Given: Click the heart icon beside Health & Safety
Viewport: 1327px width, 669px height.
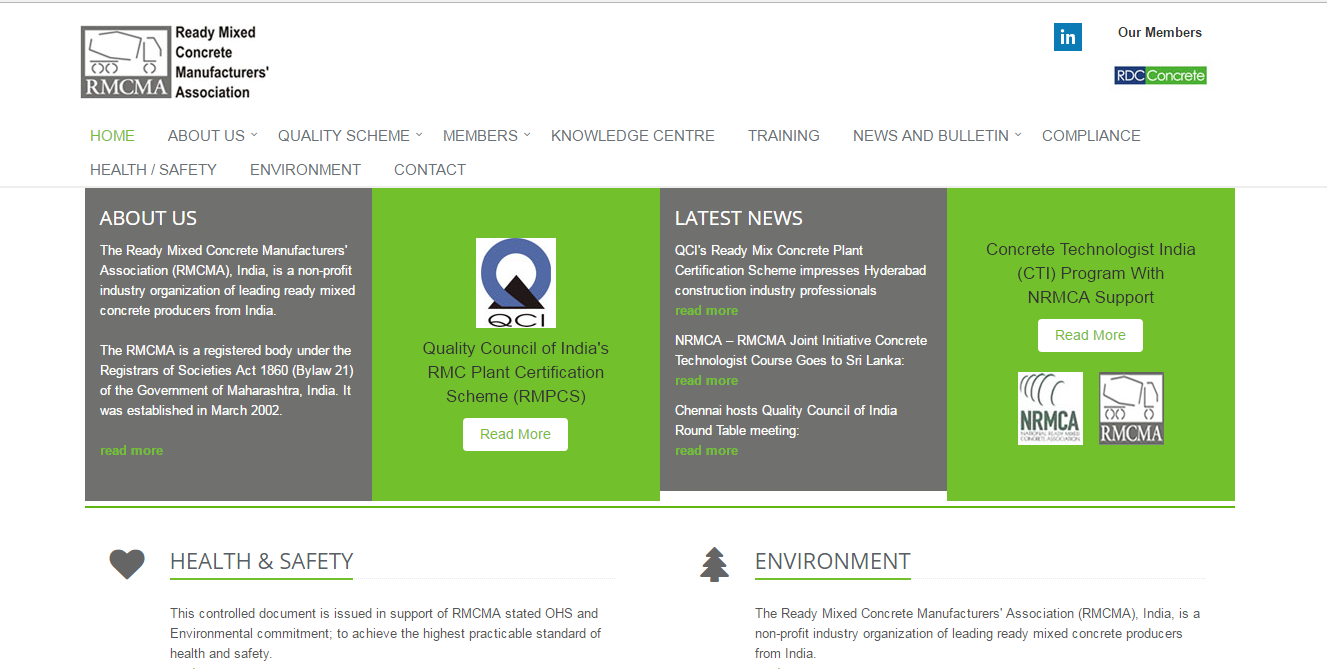Looking at the screenshot, I should pos(127,564).
